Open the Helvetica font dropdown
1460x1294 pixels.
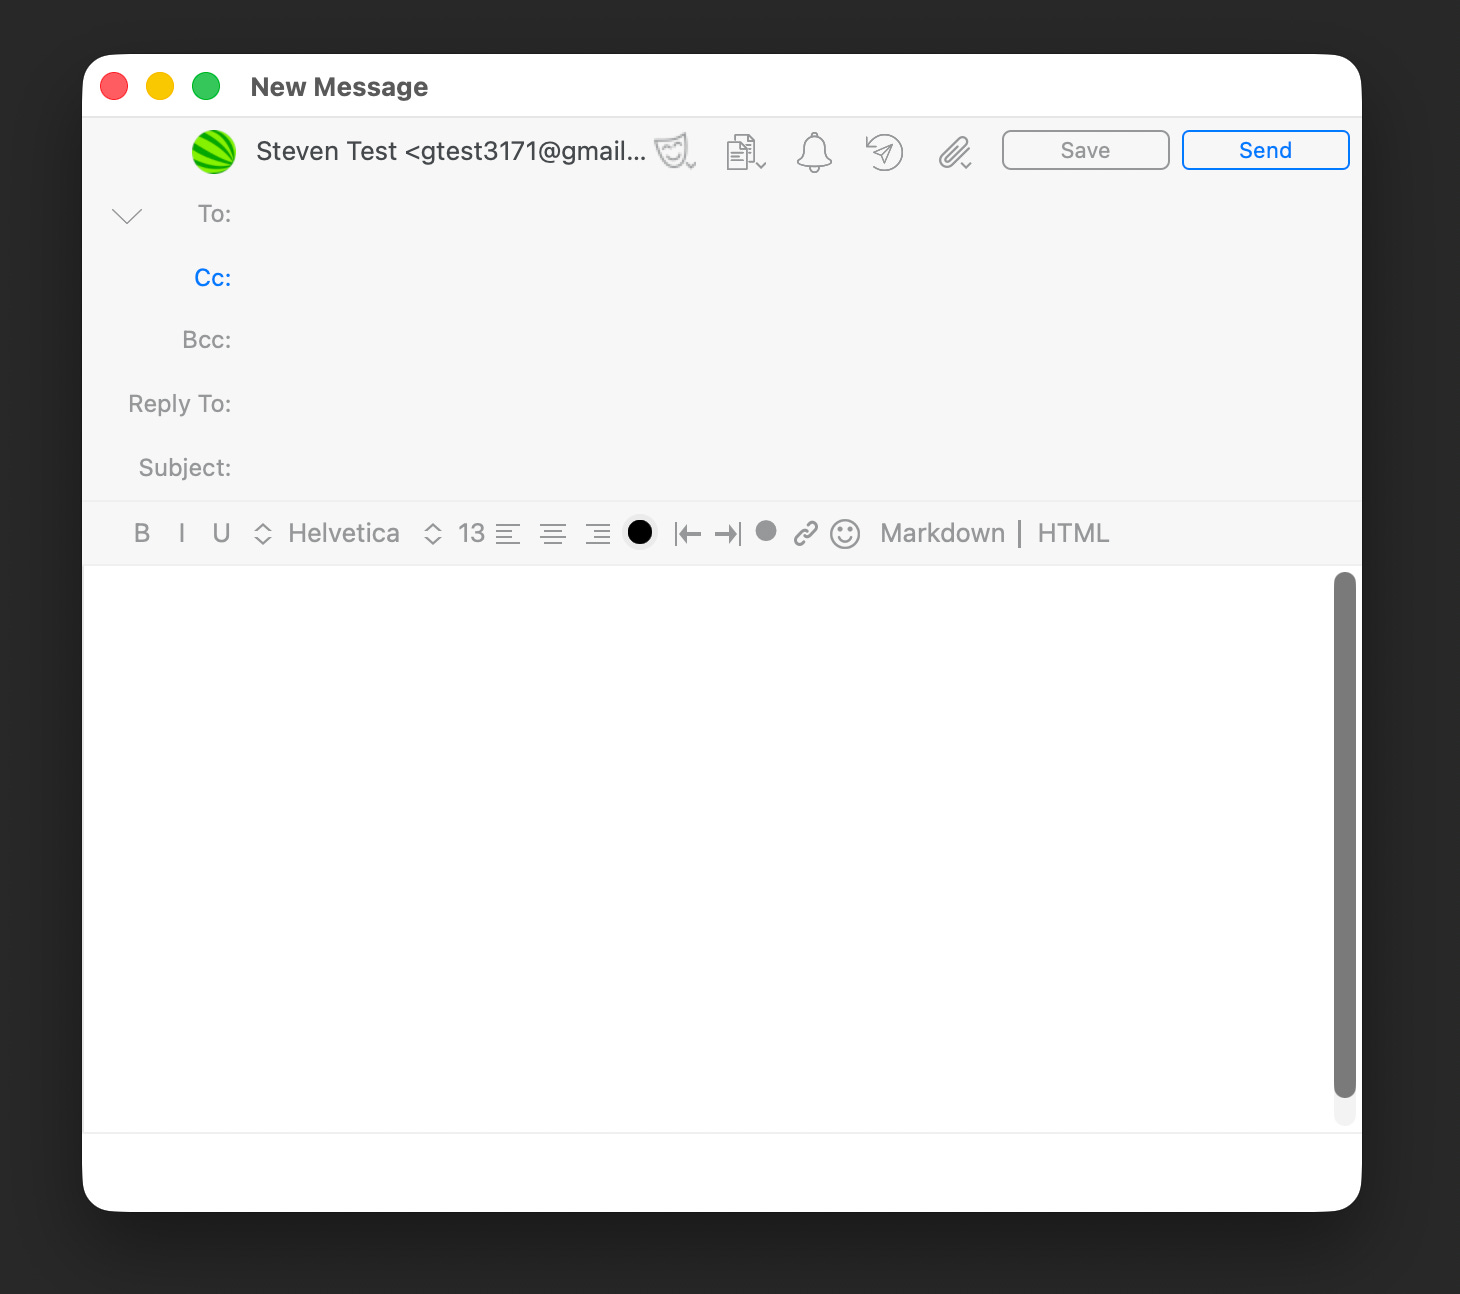(x=327, y=533)
